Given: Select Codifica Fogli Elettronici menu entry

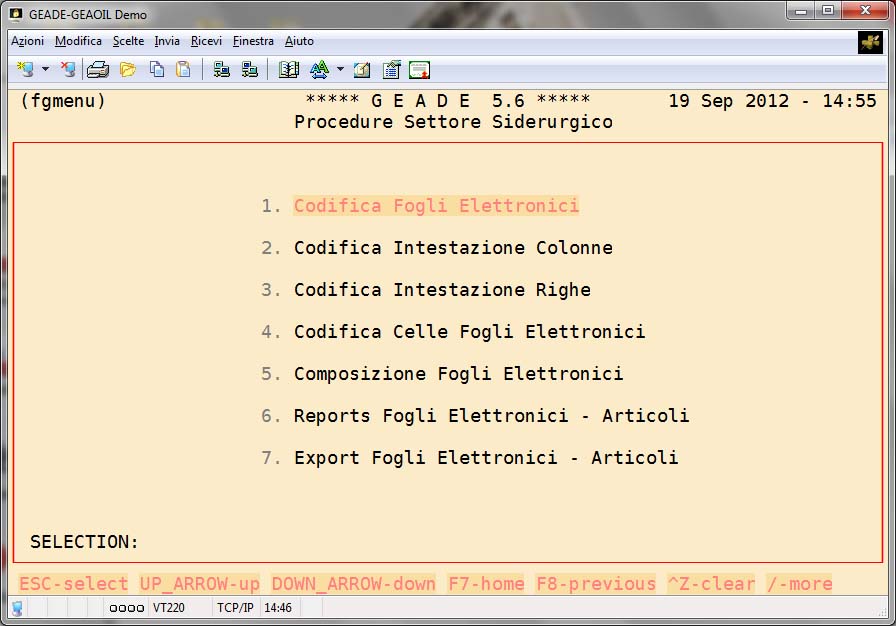Looking at the screenshot, I should [x=436, y=206].
